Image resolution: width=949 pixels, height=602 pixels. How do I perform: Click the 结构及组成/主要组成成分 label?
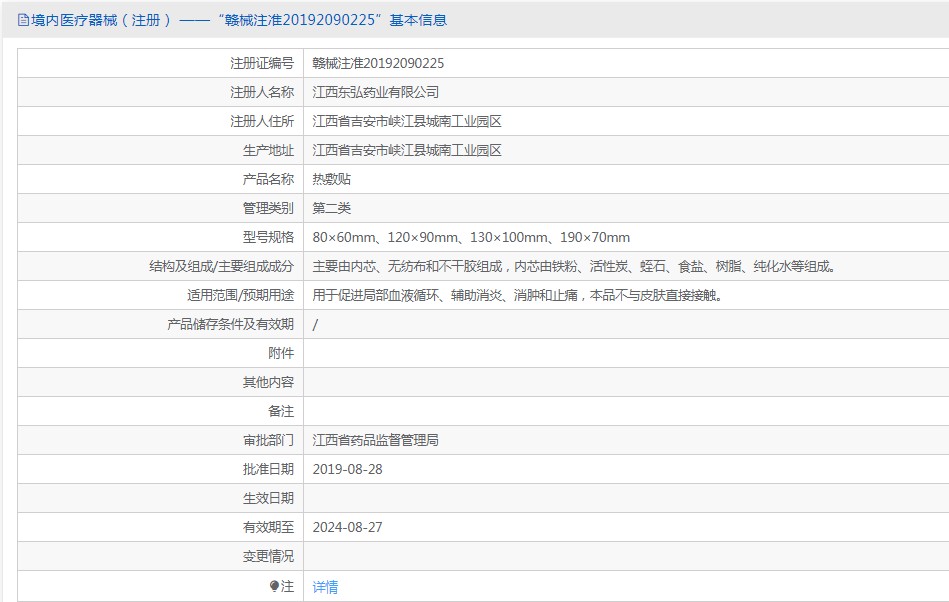pyautogui.click(x=222, y=266)
